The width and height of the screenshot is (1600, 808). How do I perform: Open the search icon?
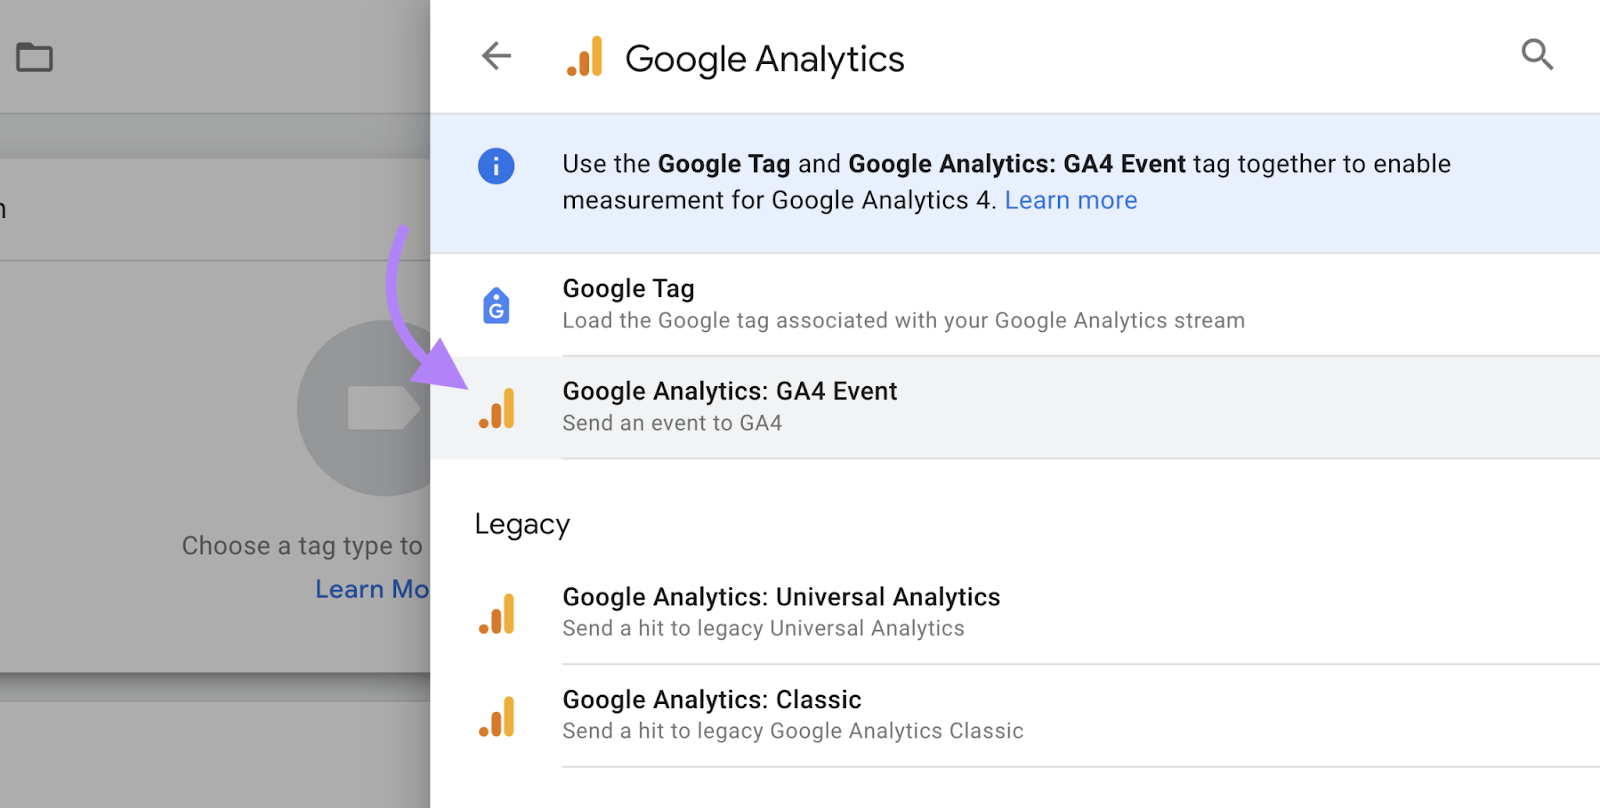tap(1536, 56)
